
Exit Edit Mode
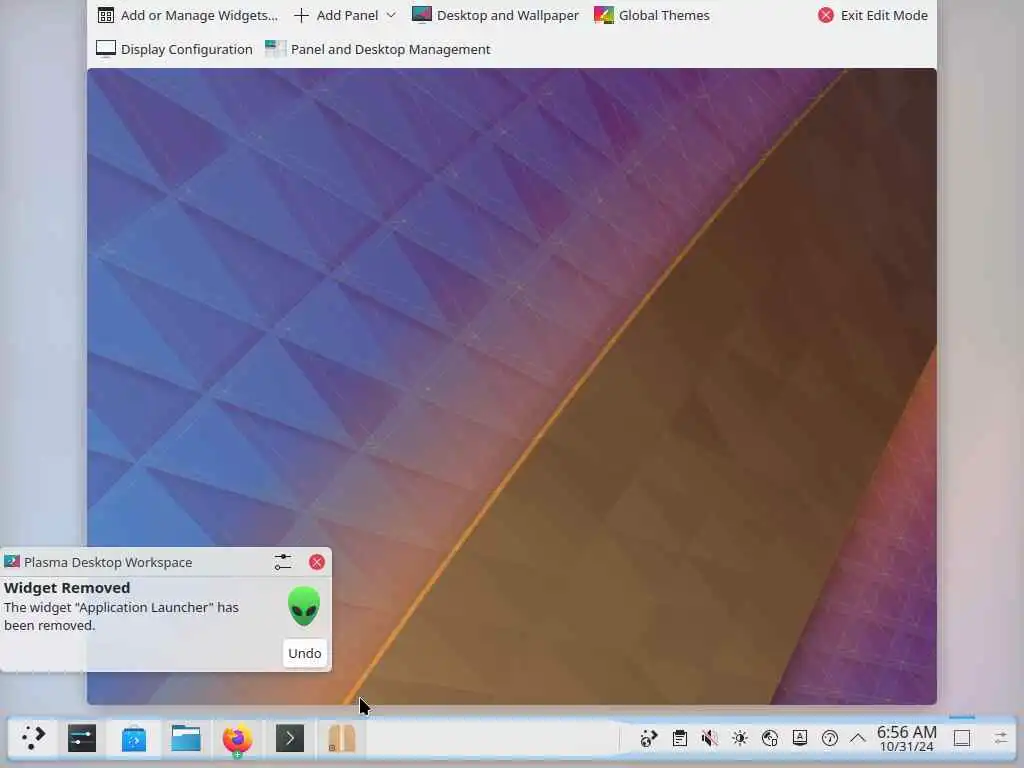872,15
